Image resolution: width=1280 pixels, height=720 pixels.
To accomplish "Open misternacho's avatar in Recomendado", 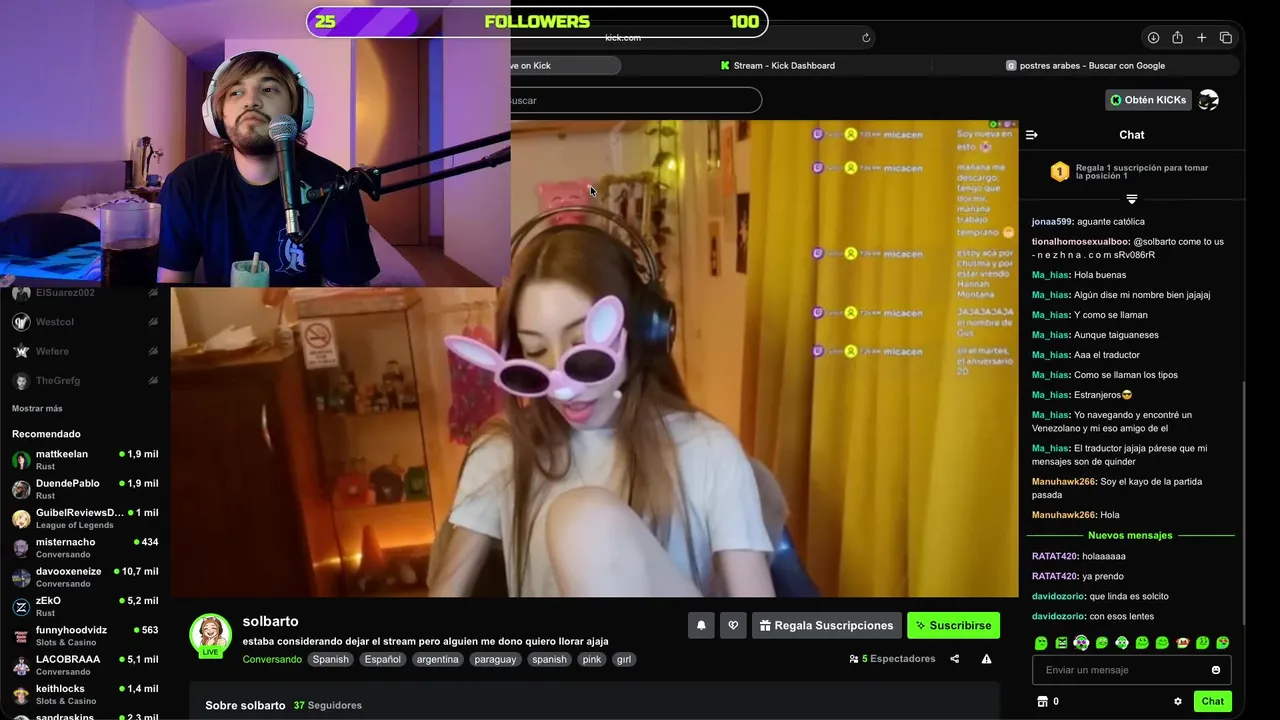I will pos(21,548).
